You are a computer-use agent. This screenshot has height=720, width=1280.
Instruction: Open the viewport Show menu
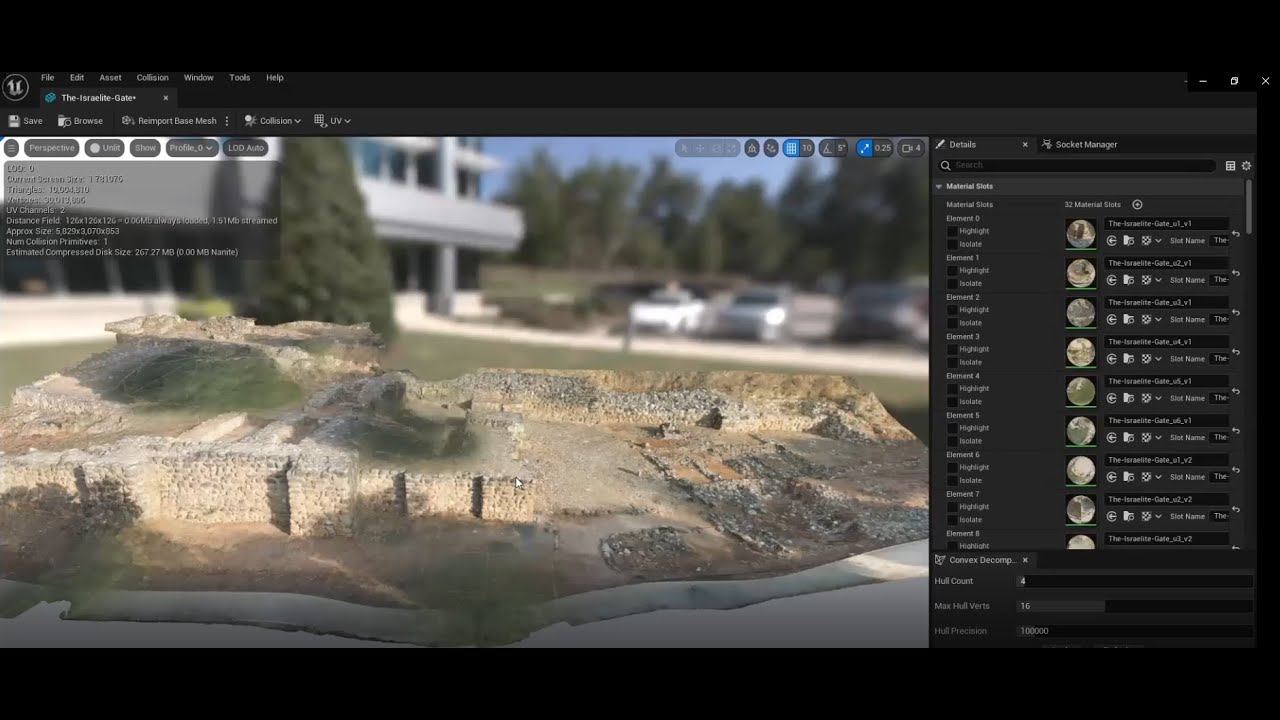click(x=145, y=148)
